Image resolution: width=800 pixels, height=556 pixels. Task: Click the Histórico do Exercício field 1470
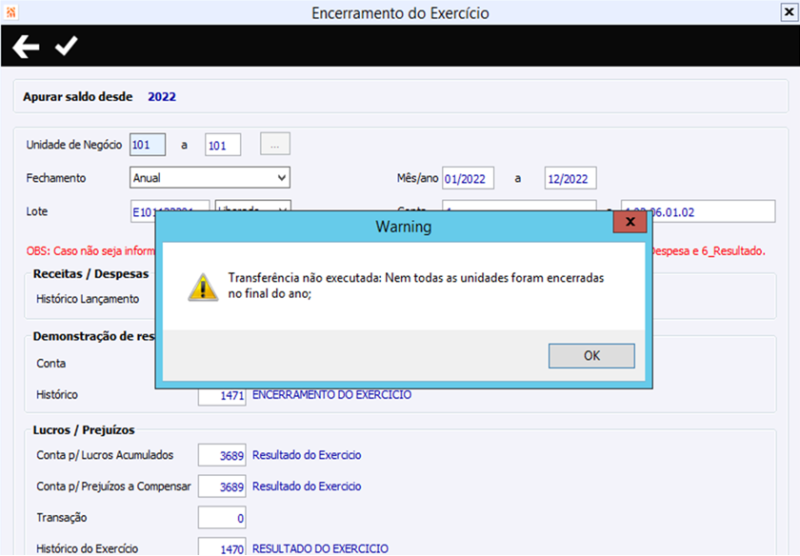[x=222, y=547]
